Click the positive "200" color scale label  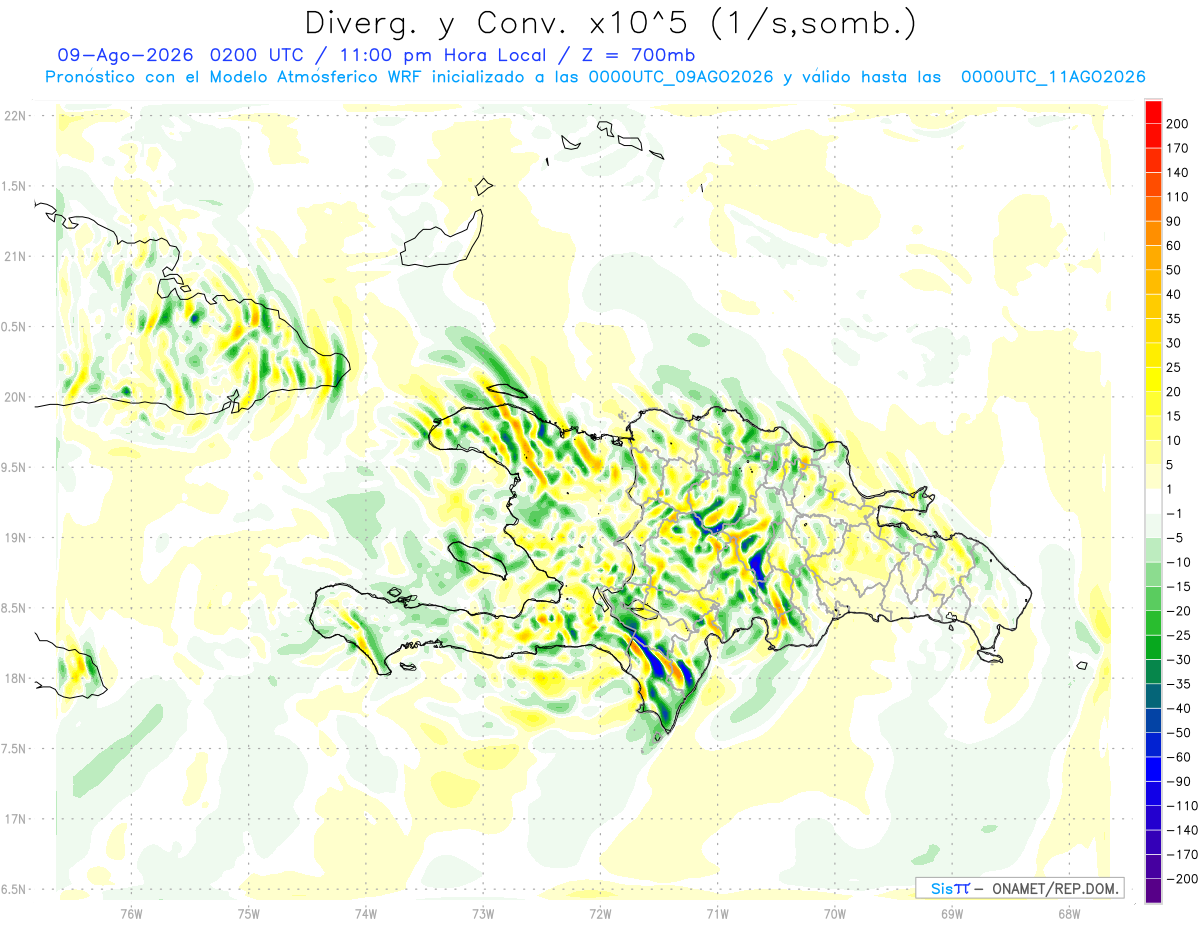1176,124
